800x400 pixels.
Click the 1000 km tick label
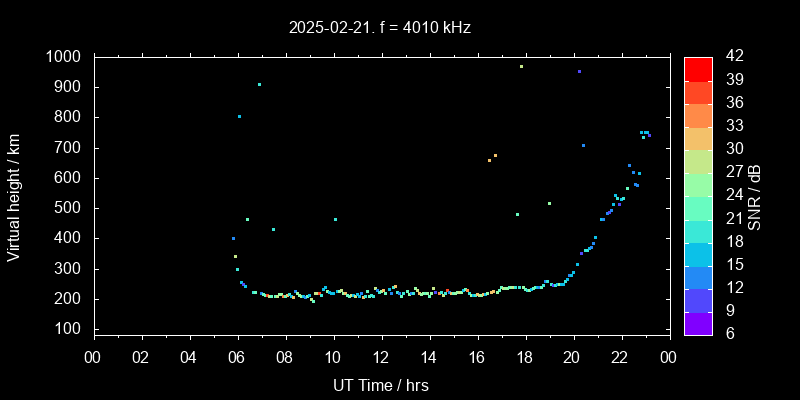pos(63,57)
